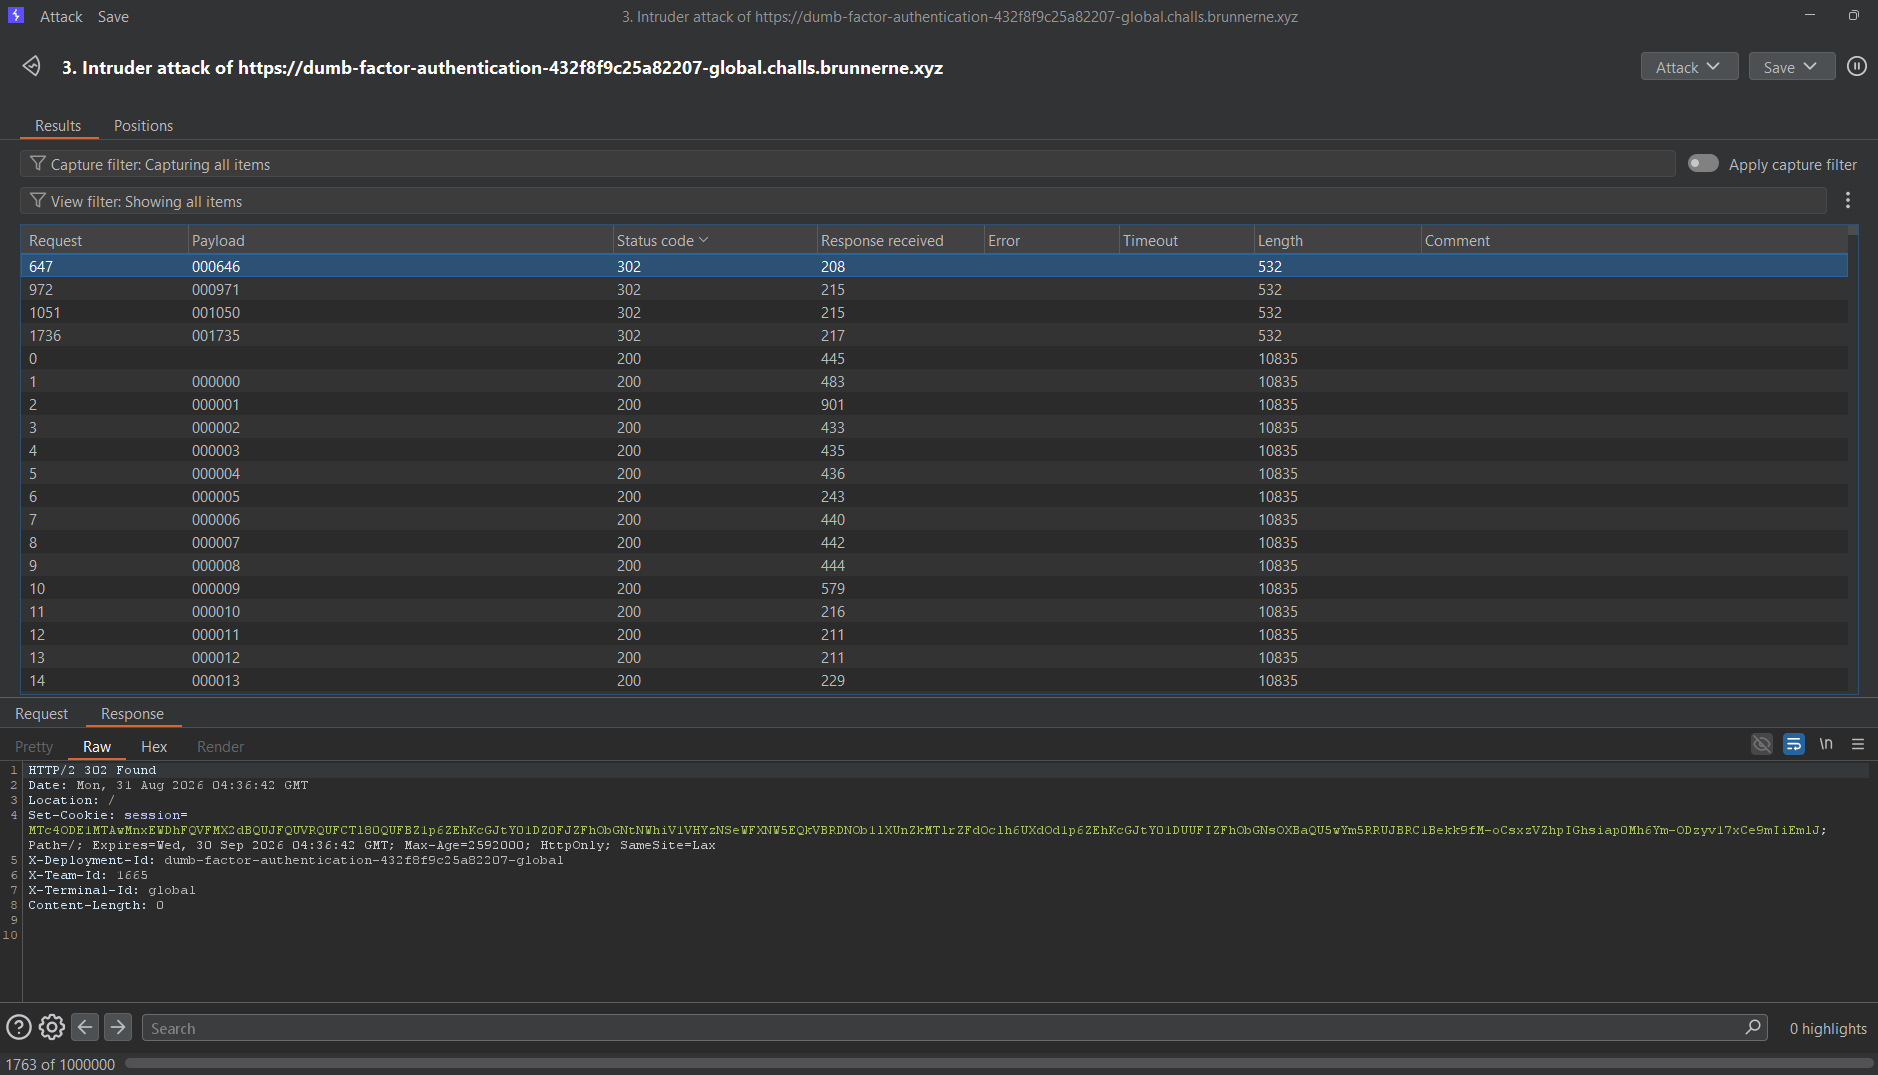1878x1075 pixels.
Task: Click the help question mark icon
Action: point(19,1027)
